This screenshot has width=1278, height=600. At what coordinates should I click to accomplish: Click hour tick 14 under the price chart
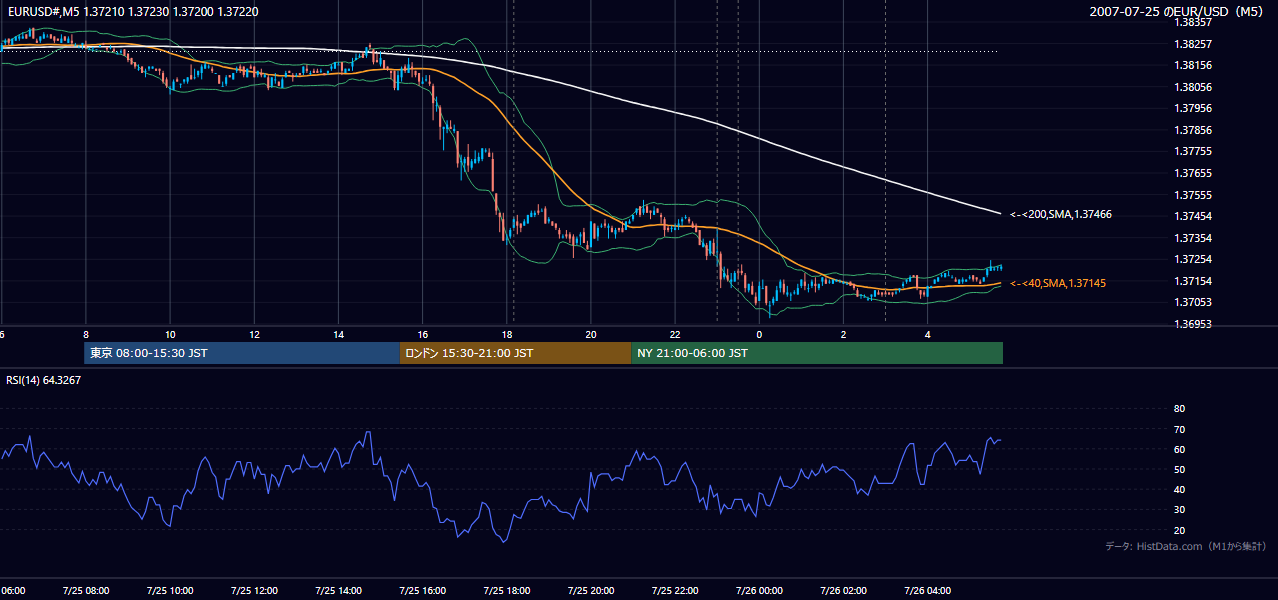coord(338,334)
